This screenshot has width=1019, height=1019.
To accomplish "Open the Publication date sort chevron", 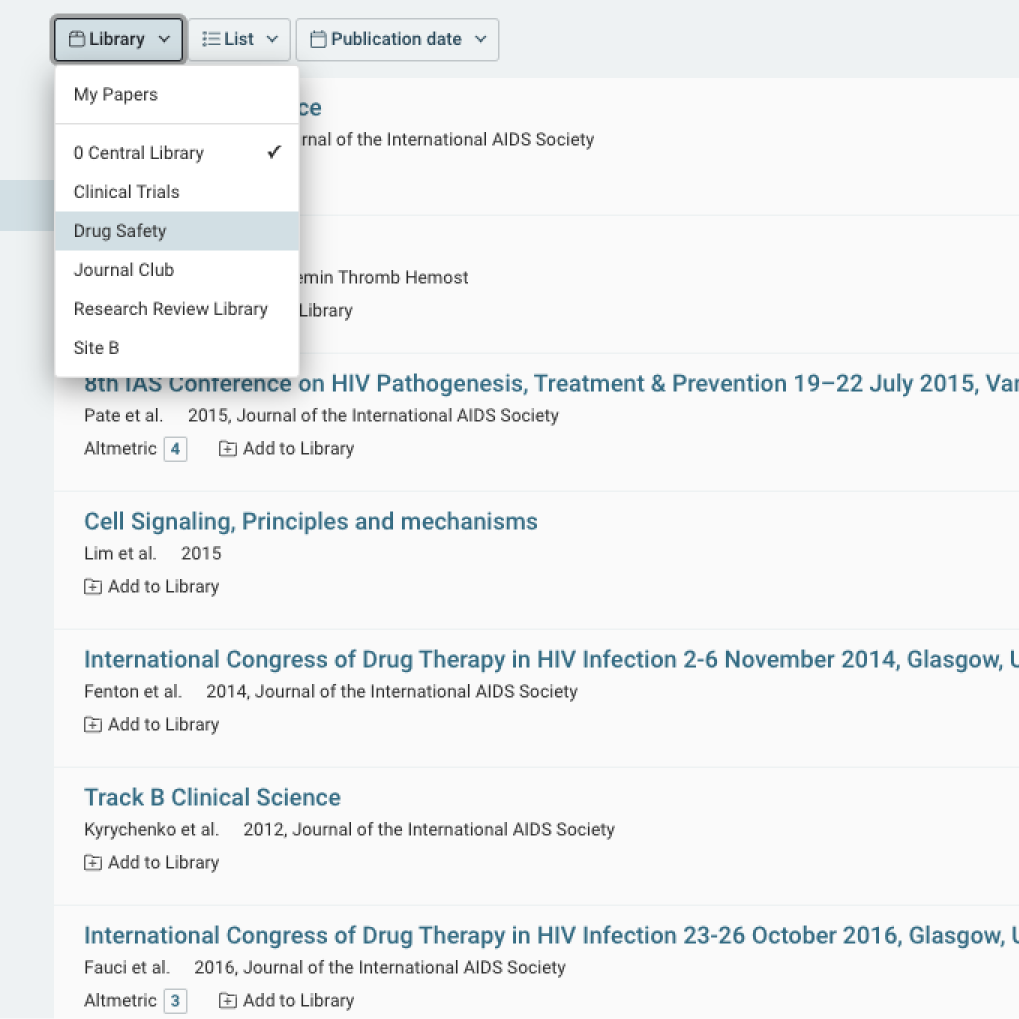I will [x=480, y=39].
